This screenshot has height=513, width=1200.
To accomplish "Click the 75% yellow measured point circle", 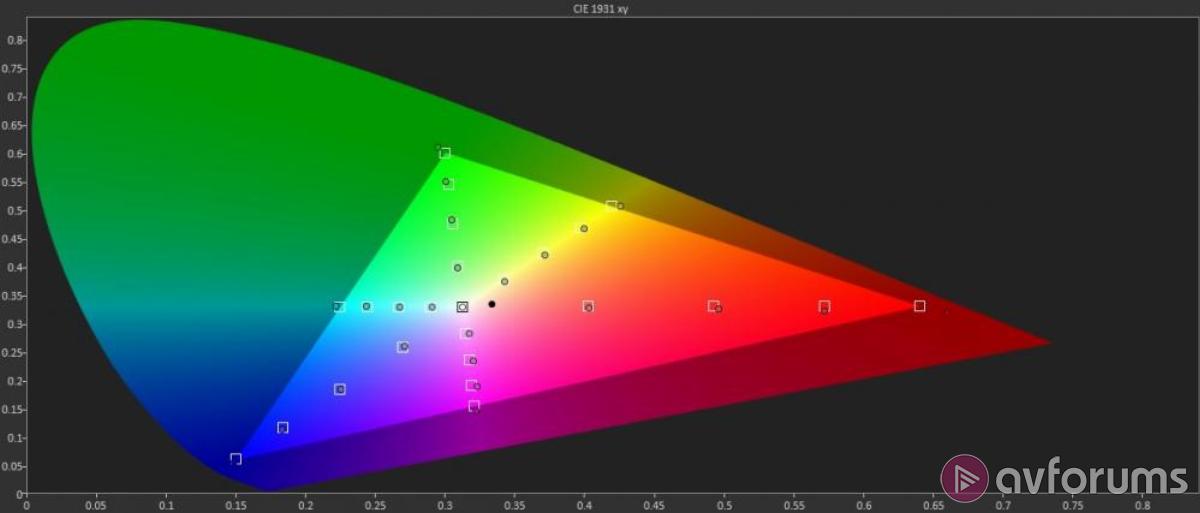I will click(x=584, y=229).
